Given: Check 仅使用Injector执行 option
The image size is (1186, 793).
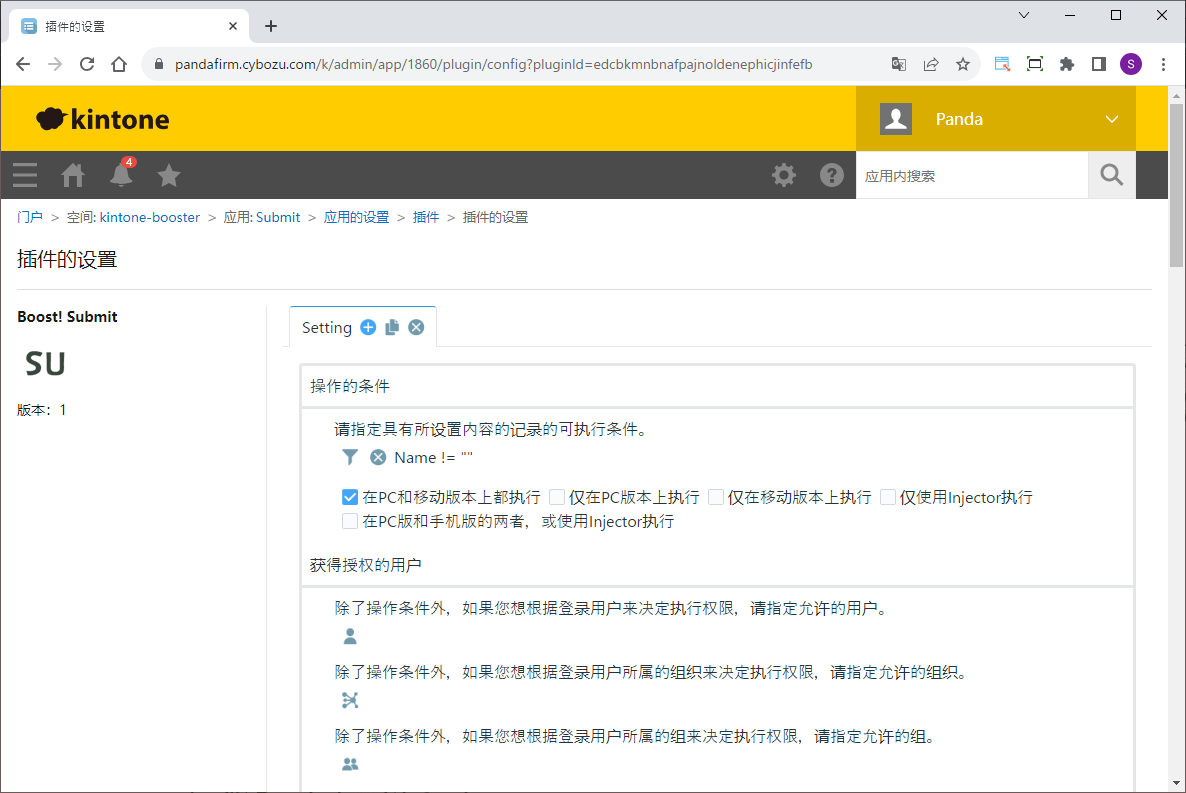Looking at the screenshot, I should coord(888,497).
